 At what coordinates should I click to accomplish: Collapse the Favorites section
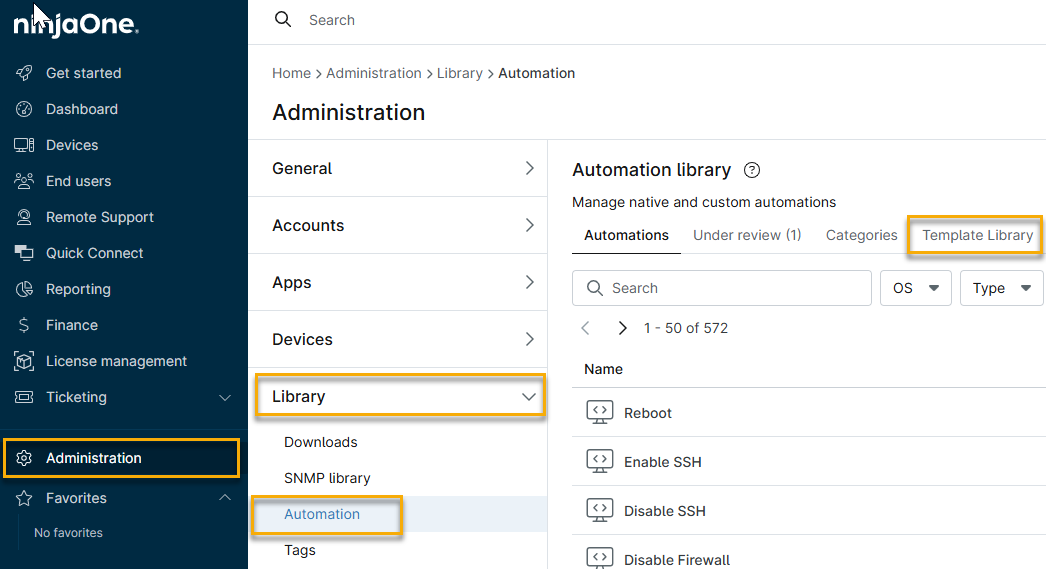[x=225, y=498]
